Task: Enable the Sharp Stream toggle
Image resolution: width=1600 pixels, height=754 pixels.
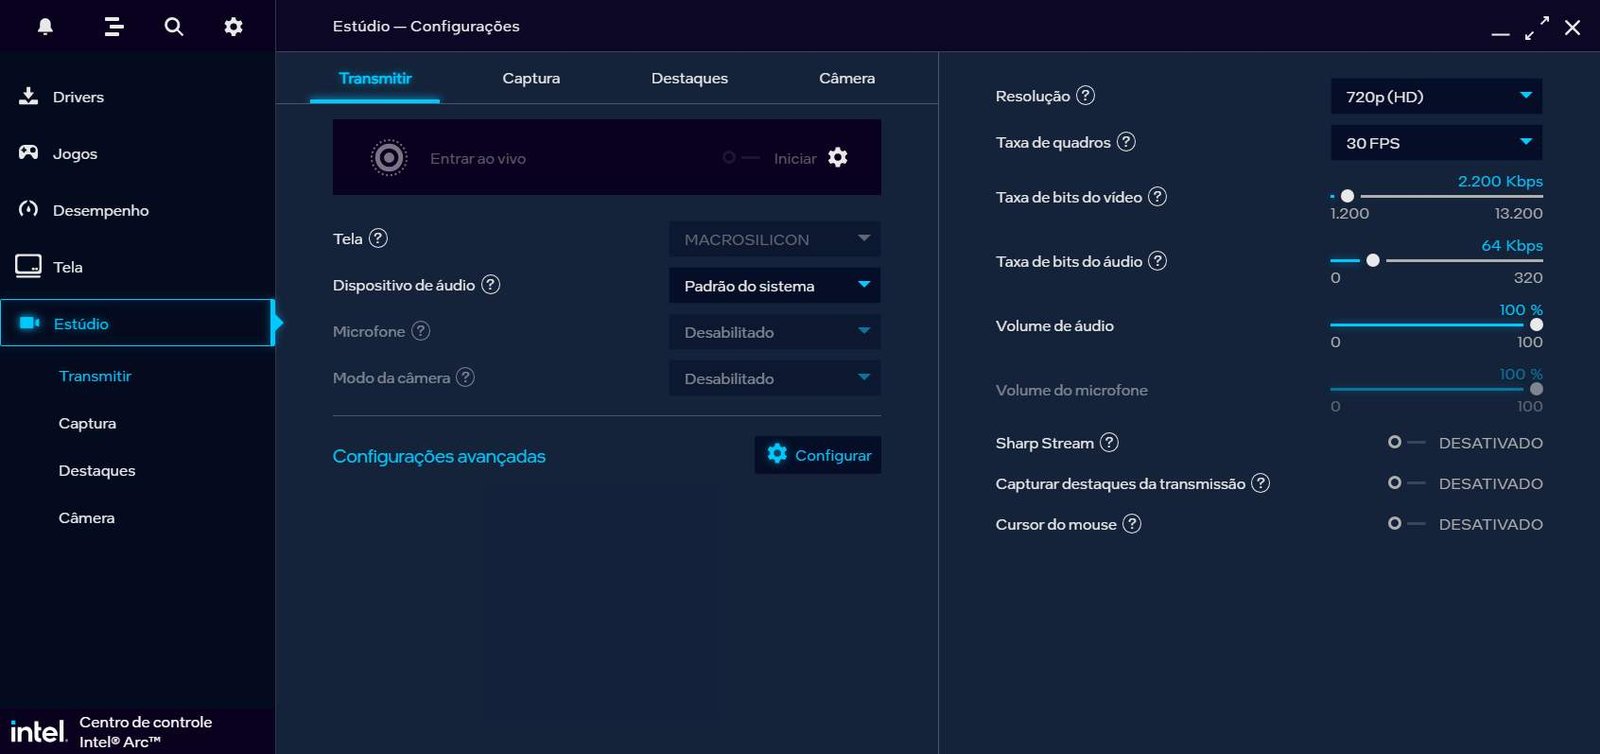Action: [1404, 442]
